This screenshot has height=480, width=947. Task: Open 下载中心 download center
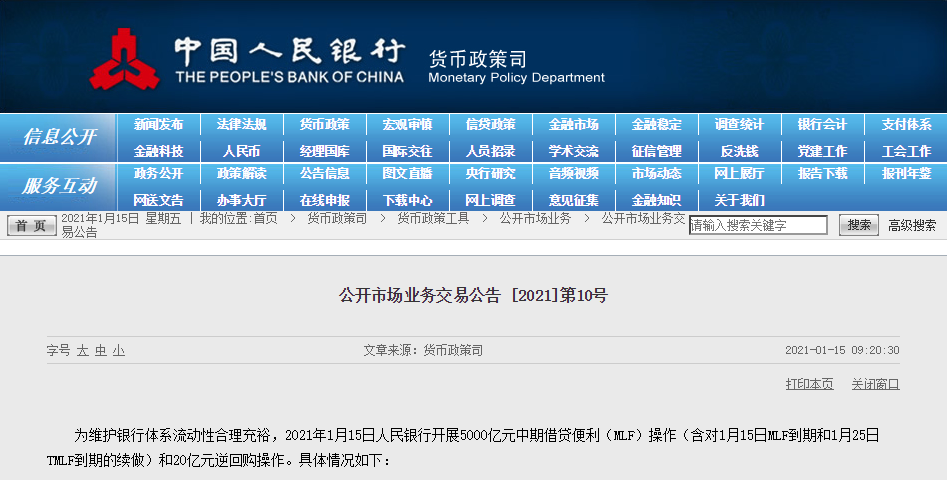[407, 200]
